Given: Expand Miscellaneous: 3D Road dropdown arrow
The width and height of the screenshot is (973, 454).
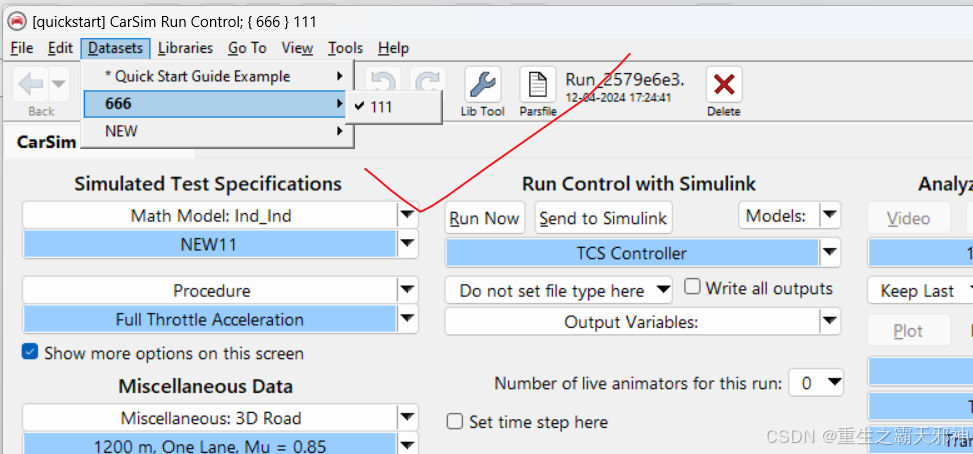Looking at the screenshot, I should 407,417.
